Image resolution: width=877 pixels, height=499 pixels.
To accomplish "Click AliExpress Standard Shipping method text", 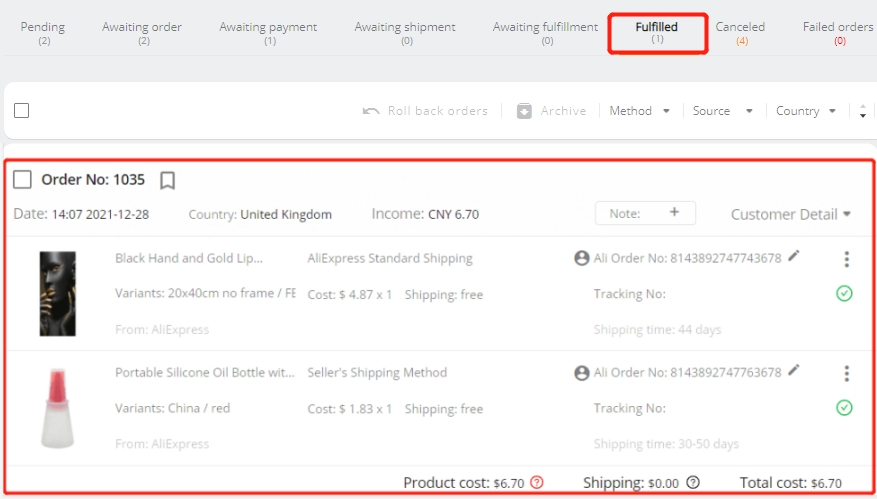I will coord(390,258).
